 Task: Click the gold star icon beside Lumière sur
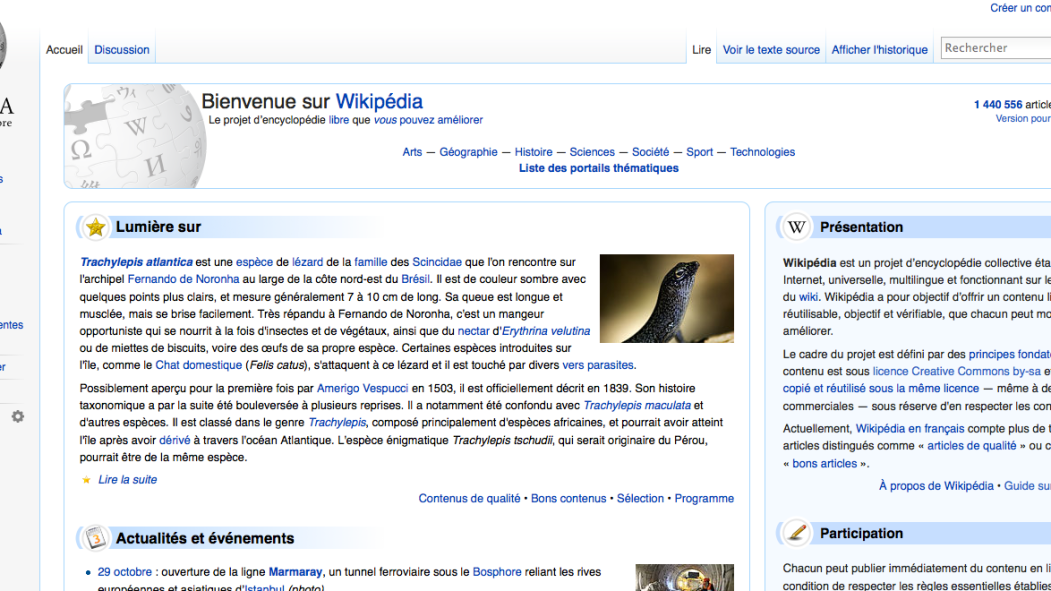pyautogui.click(x=96, y=227)
